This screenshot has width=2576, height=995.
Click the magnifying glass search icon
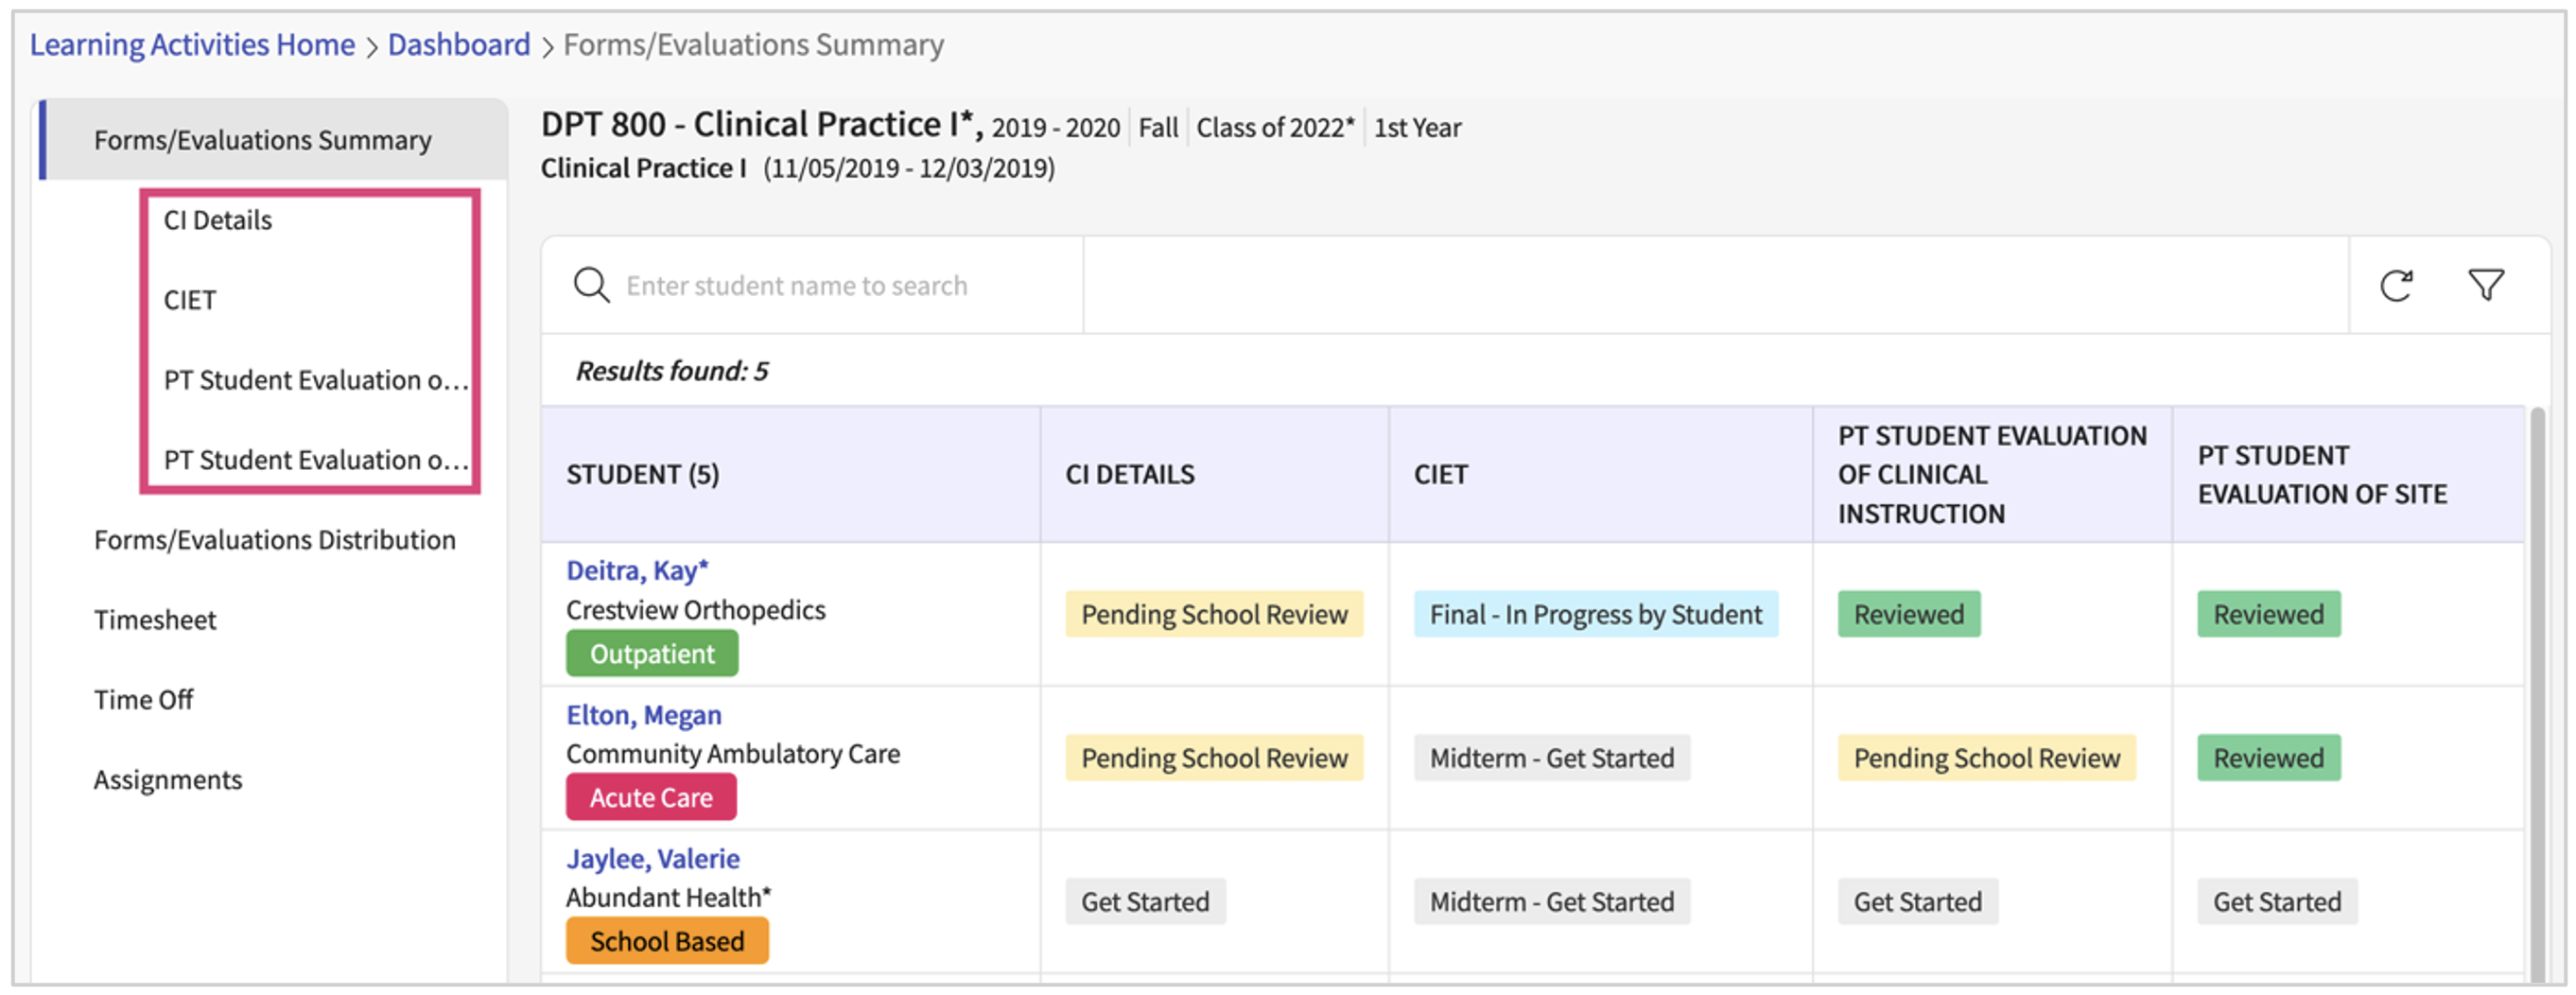tap(591, 286)
